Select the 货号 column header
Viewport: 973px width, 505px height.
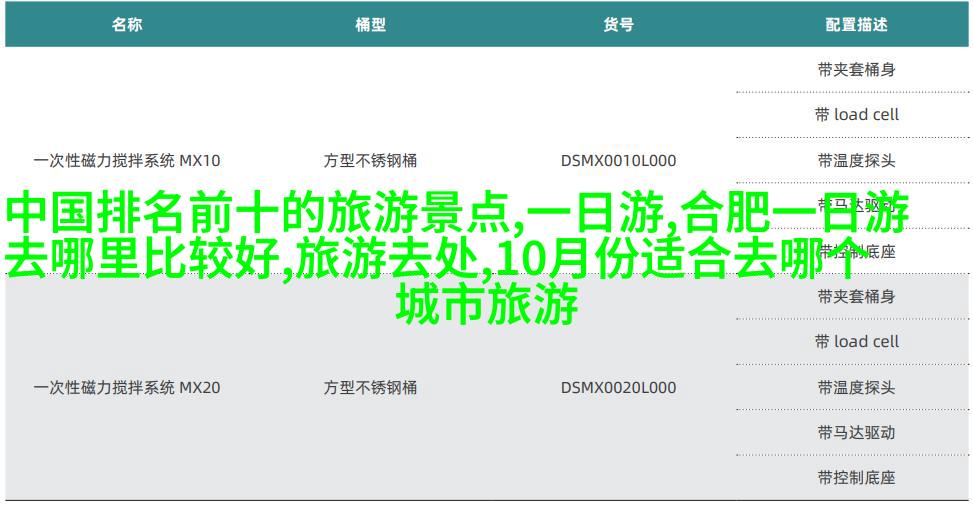(618, 25)
